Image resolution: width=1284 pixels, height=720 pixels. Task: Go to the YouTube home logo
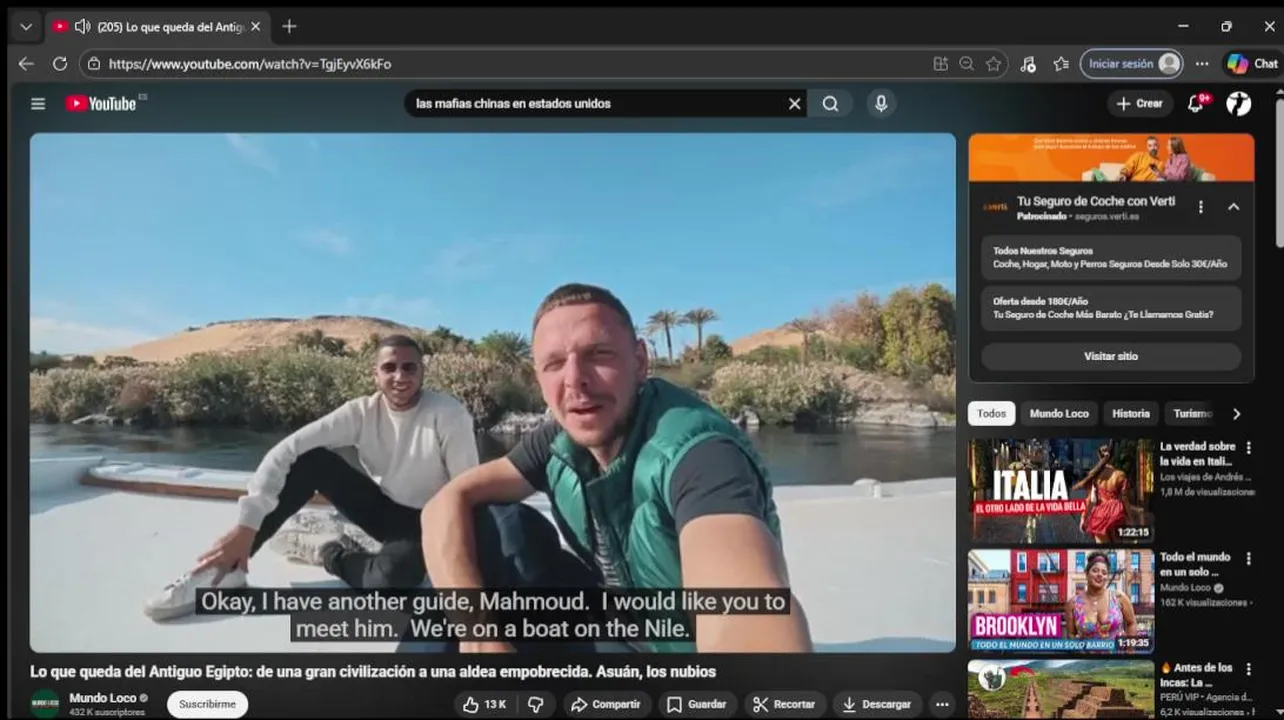tap(101, 103)
